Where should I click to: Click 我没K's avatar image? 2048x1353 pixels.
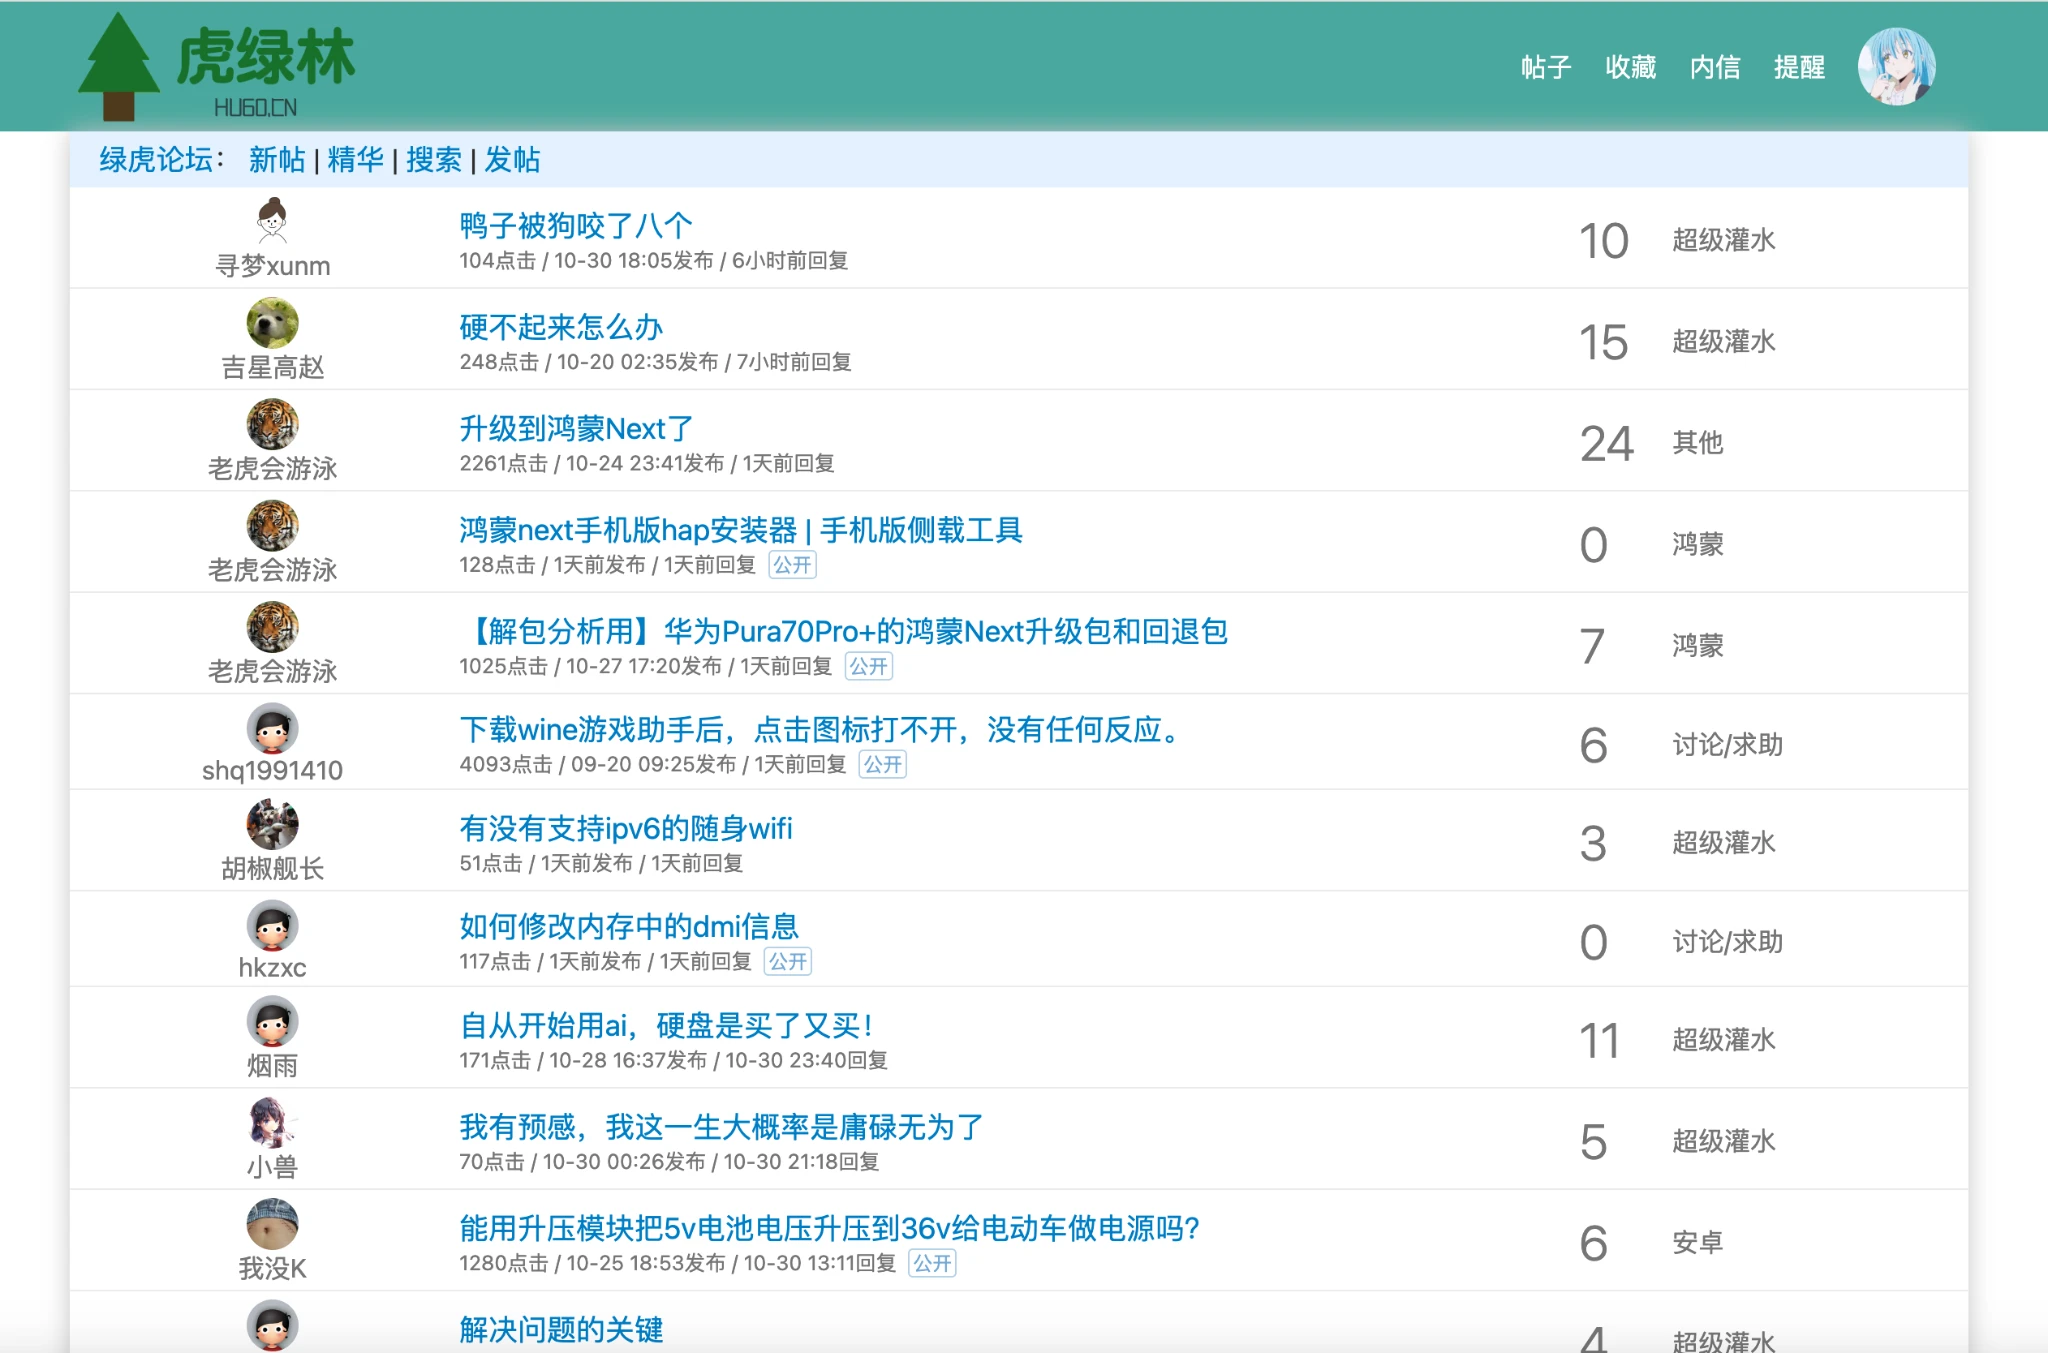(272, 1223)
